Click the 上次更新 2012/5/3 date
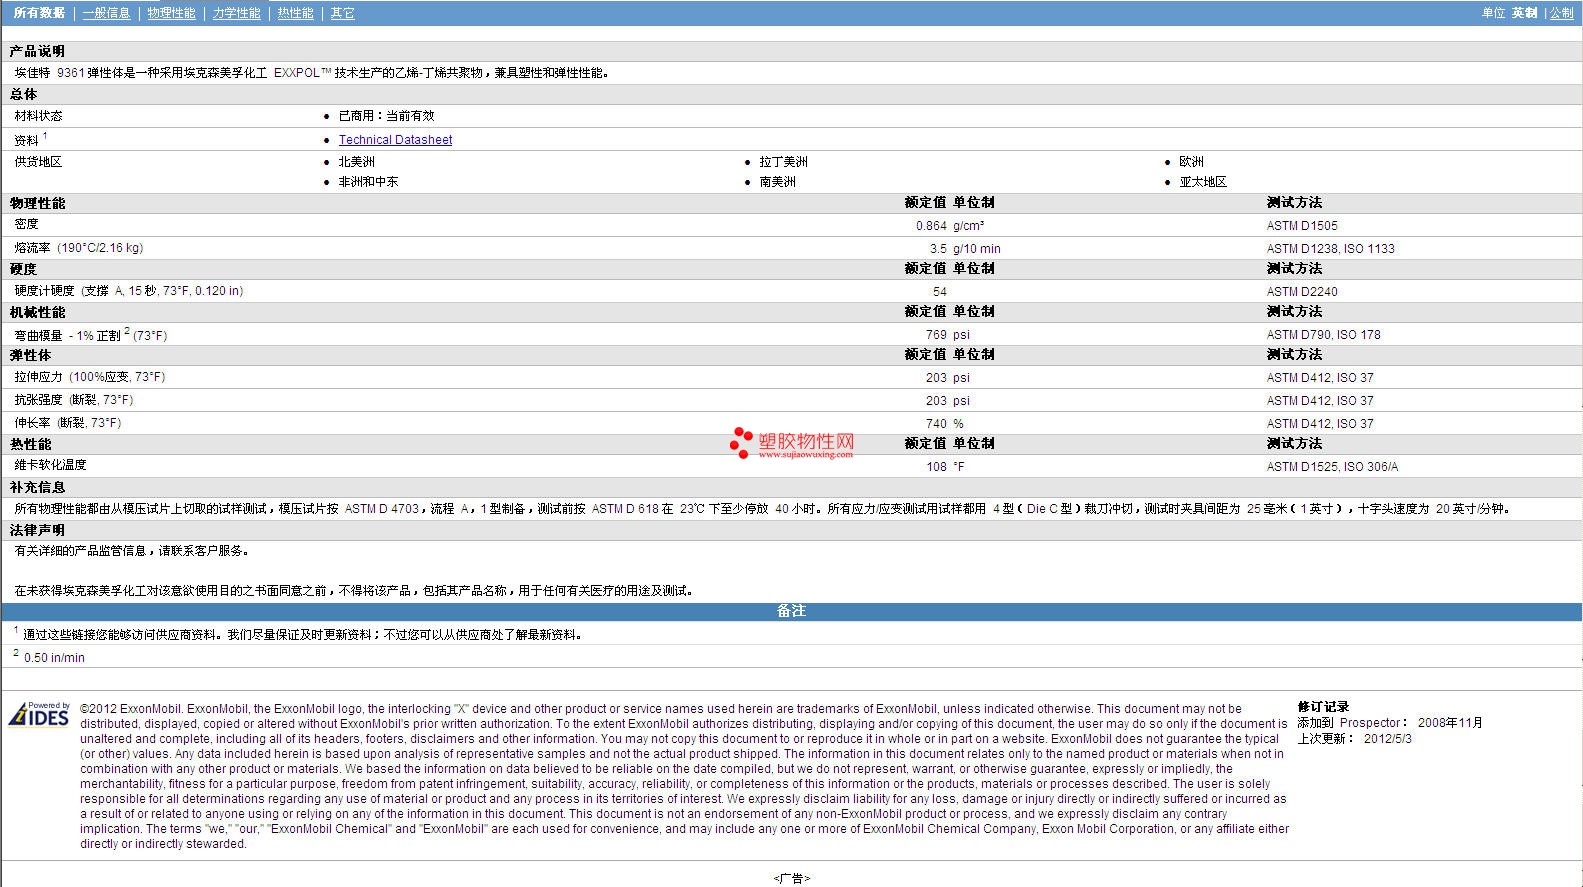The height and width of the screenshot is (887, 1583). point(1355,739)
